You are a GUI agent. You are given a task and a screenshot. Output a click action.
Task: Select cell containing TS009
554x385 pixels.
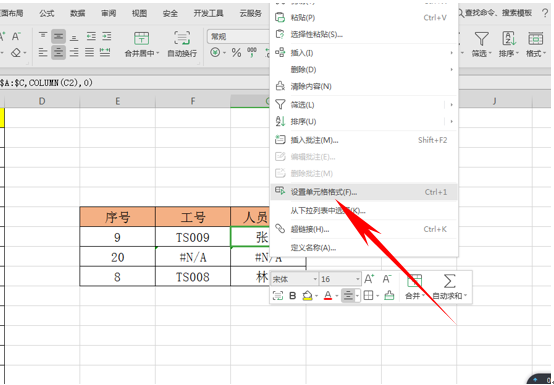(x=193, y=237)
